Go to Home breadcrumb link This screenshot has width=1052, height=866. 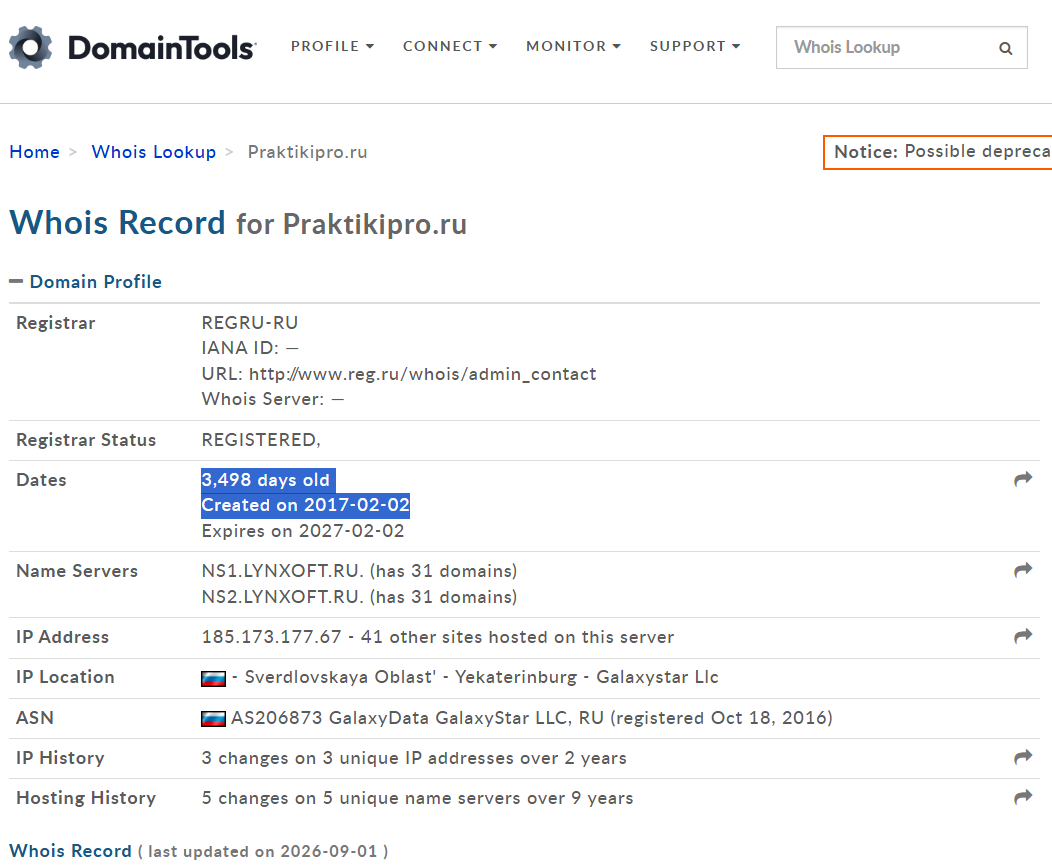(34, 152)
